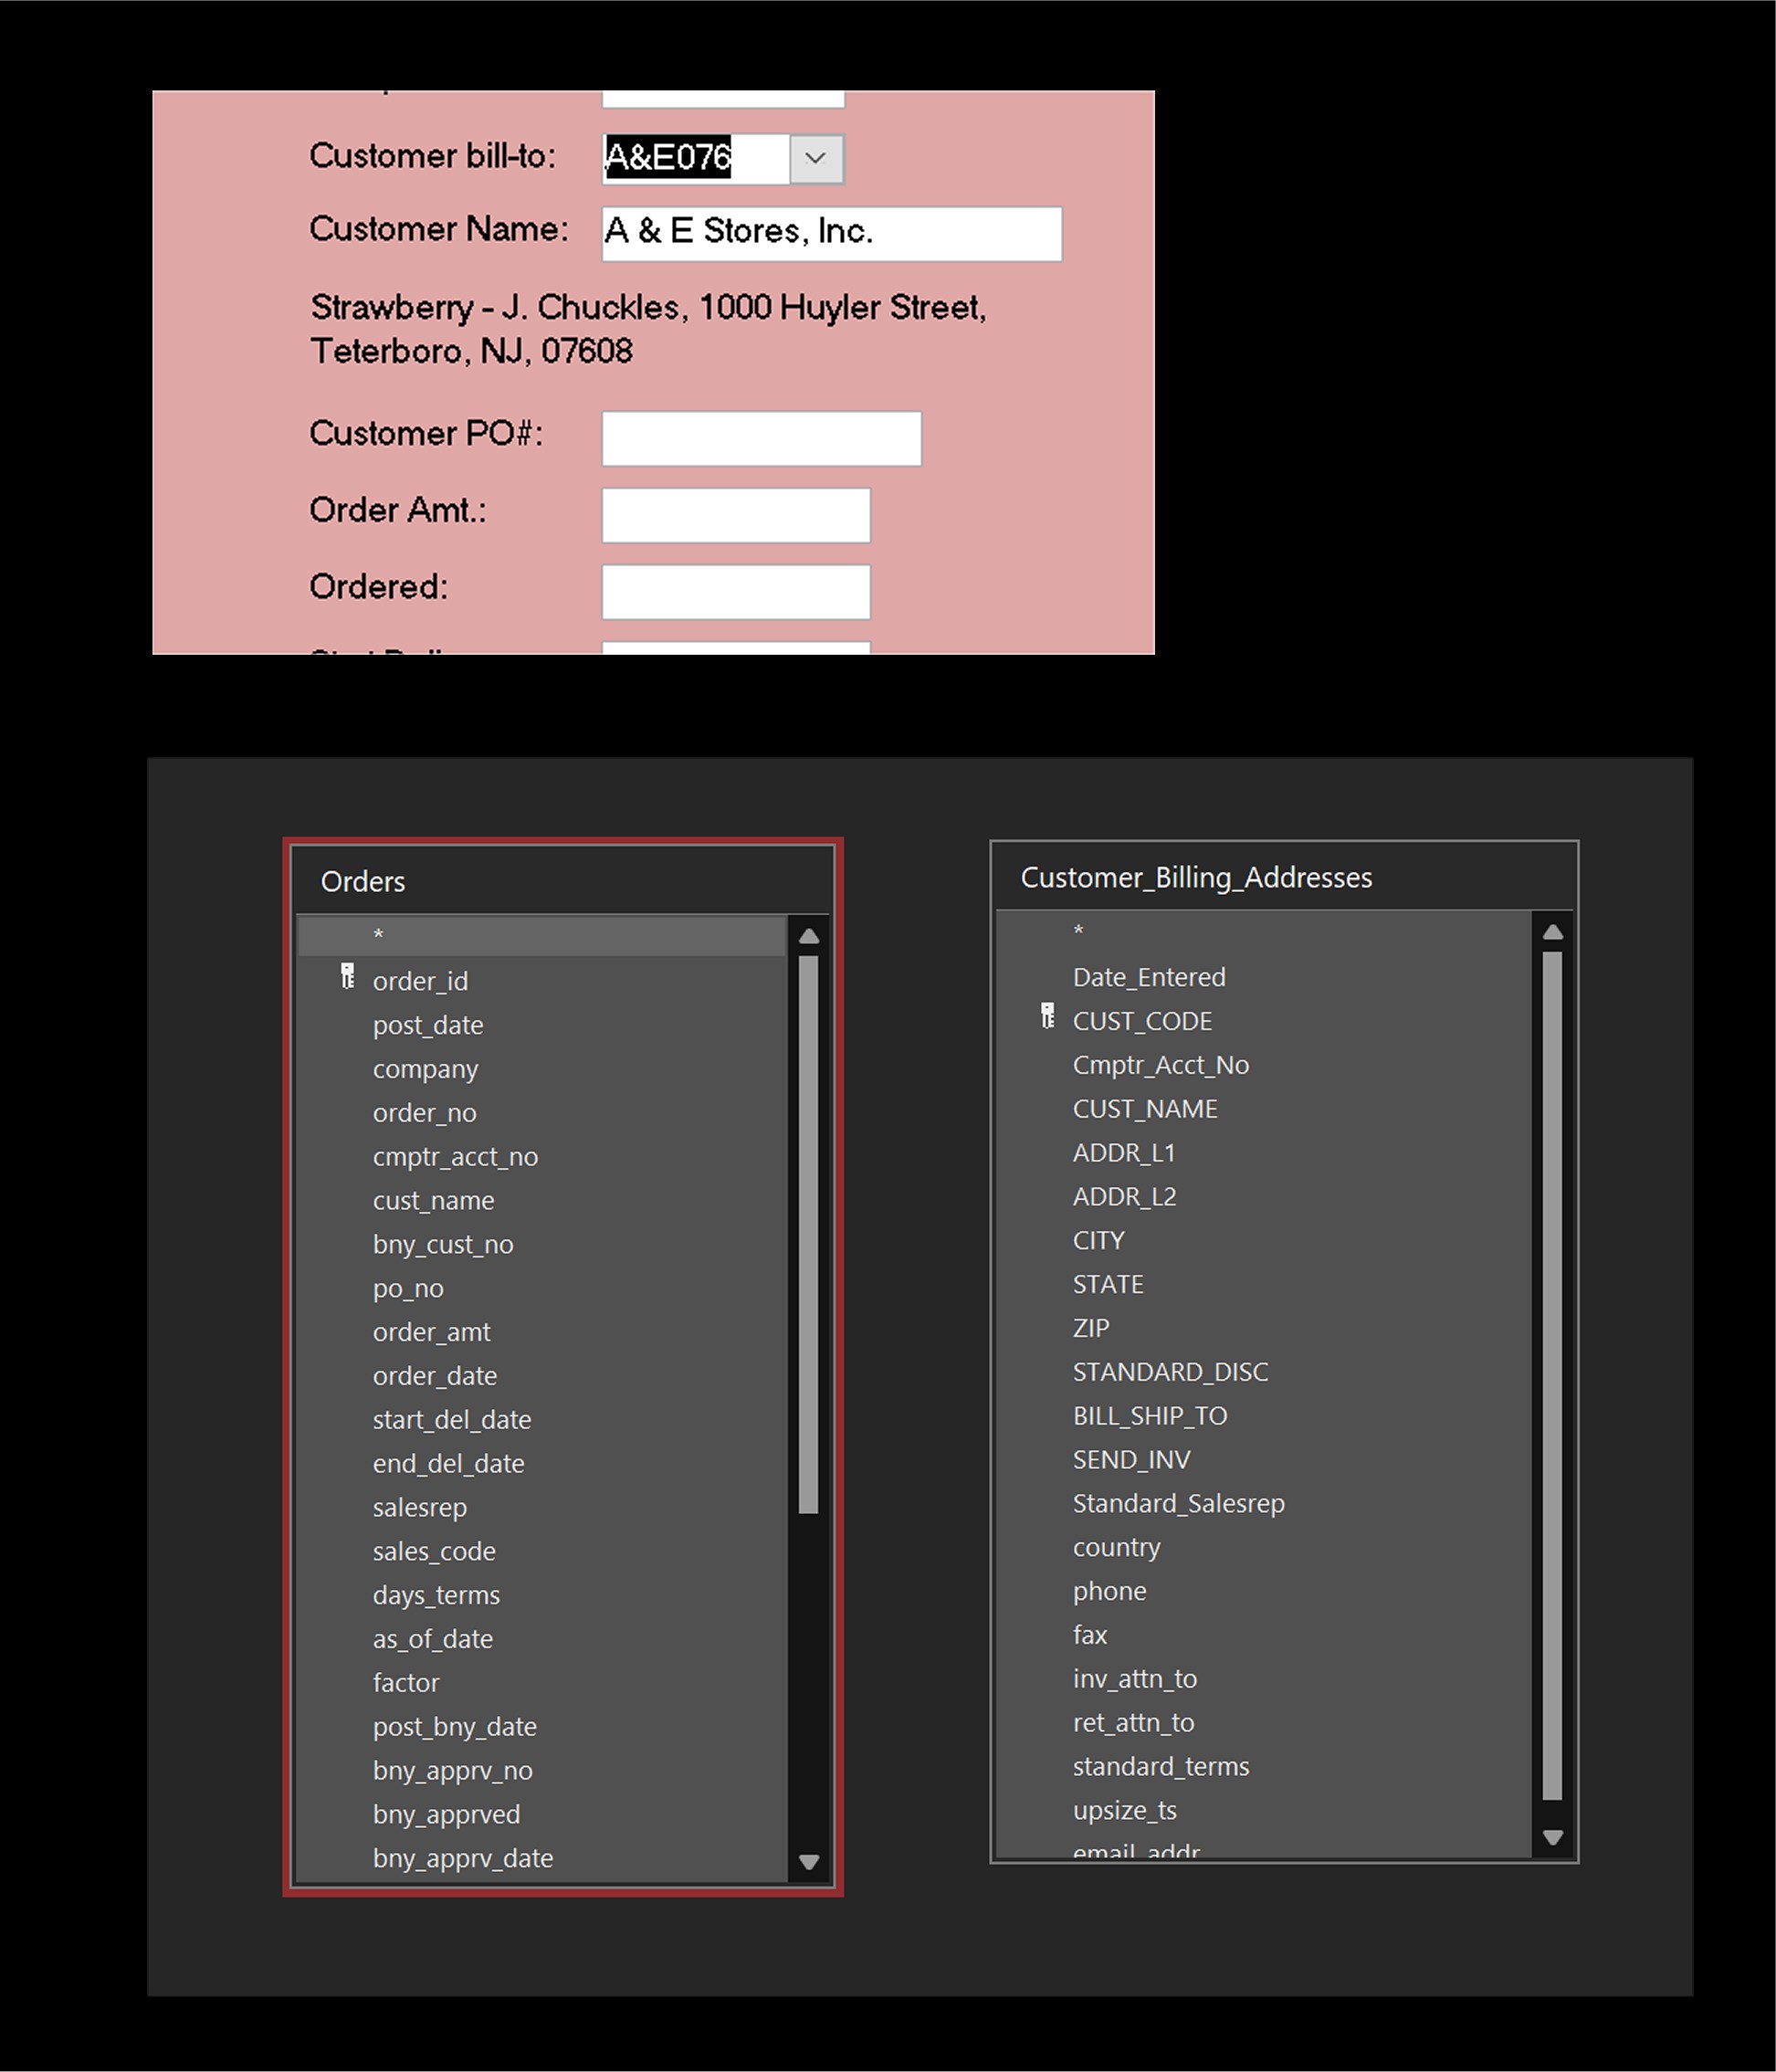This screenshot has height=2072, width=1776.
Task: Select the order_id field
Action: pos(543,981)
